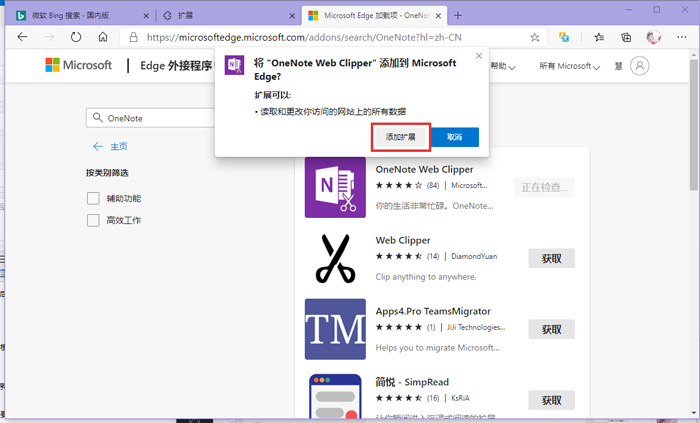The height and width of the screenshot is (423, 700).
Task: Click the Microsoft logo
Action: click(79, 65)
